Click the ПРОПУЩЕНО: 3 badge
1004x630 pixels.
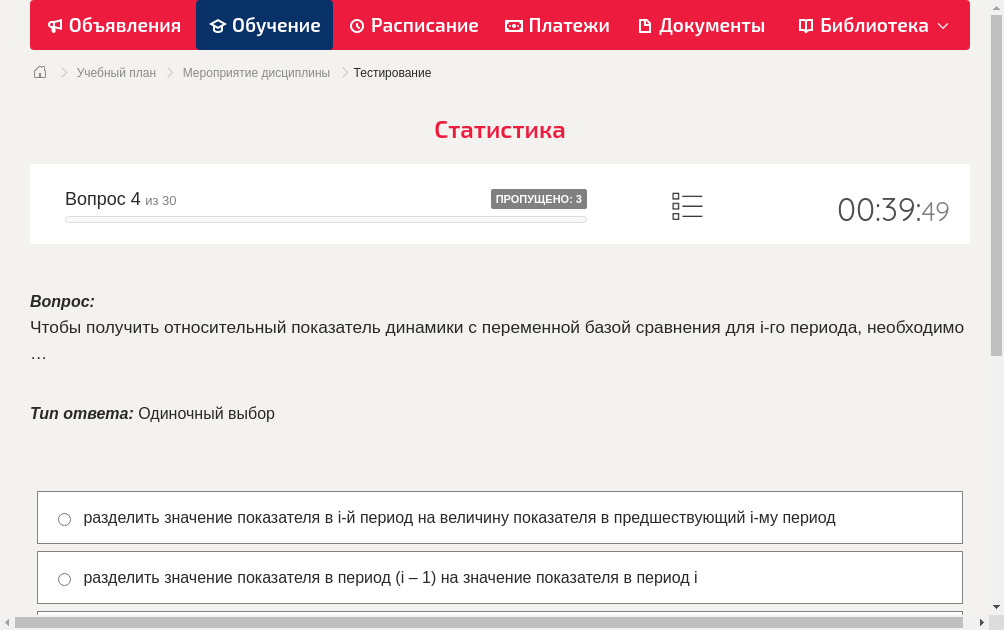[x=539, y=199]
